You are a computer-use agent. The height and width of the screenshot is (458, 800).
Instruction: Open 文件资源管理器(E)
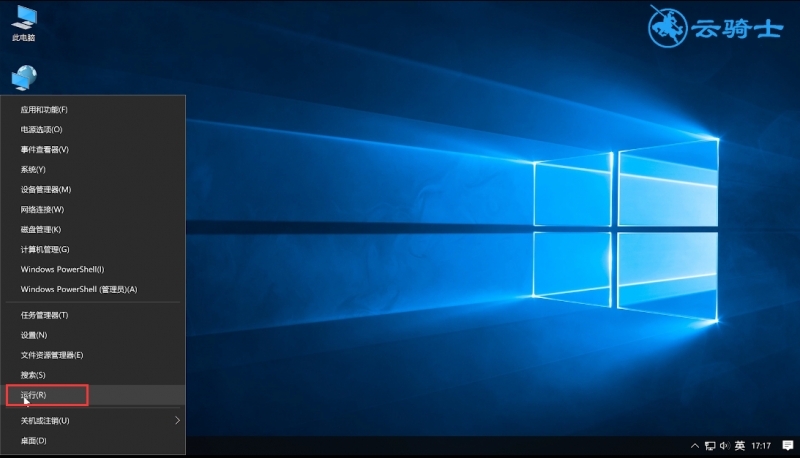pos(95,355)
